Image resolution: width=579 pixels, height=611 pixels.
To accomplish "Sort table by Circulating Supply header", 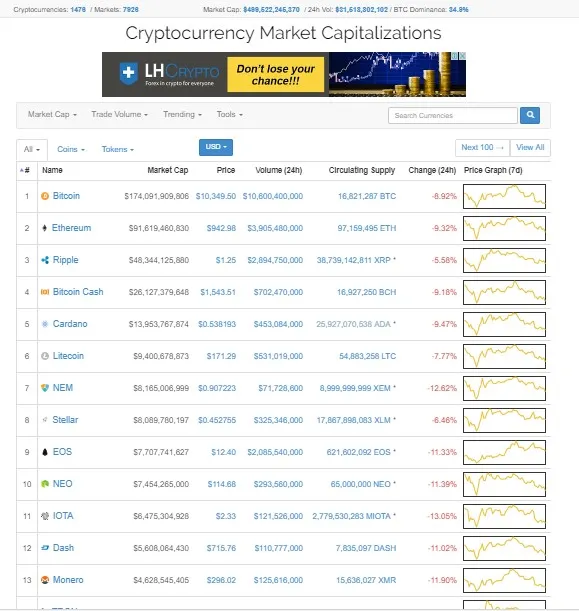I will (x=362, y=170).
